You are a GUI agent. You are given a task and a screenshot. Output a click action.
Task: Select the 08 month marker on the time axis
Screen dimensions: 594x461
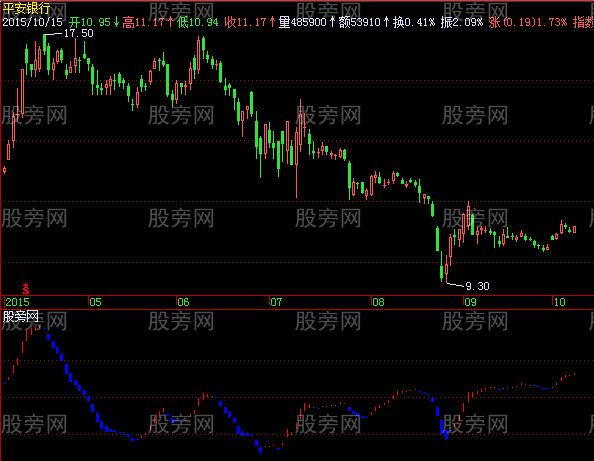pyautogui.click(x=378, y=302)
